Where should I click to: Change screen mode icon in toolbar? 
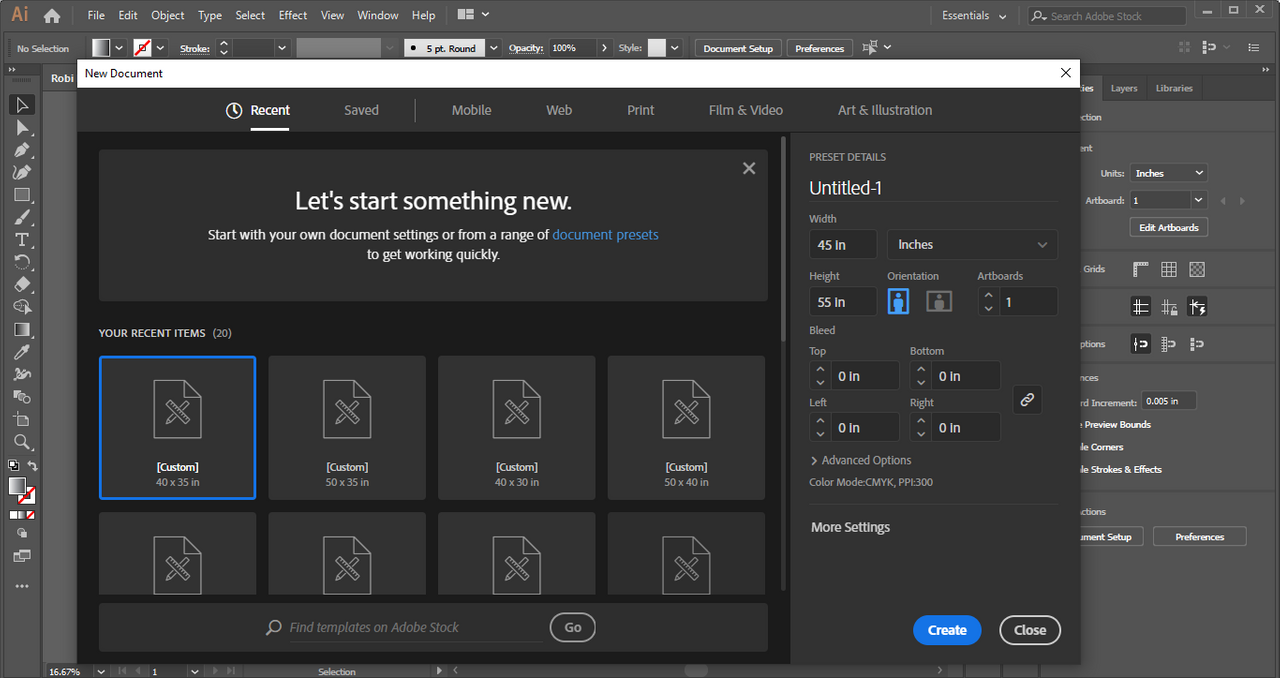[x=22, y=556]
